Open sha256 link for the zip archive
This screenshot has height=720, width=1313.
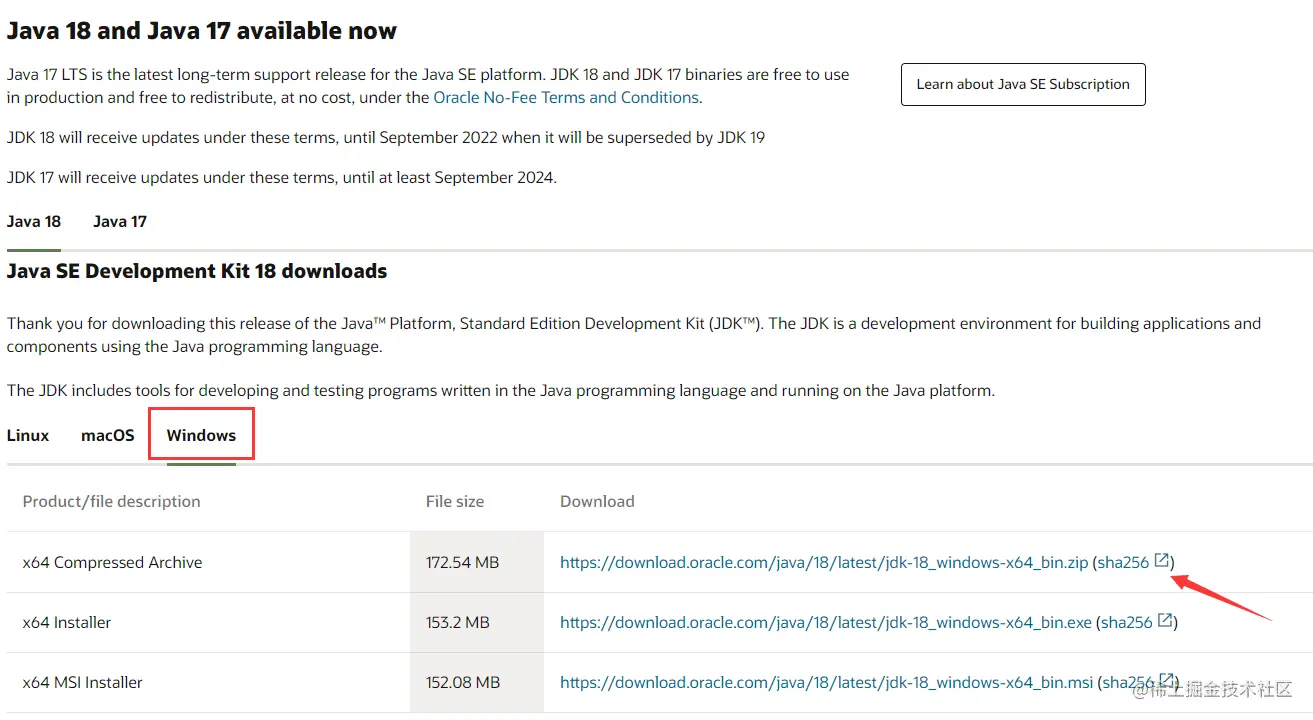coord(1123,563)
